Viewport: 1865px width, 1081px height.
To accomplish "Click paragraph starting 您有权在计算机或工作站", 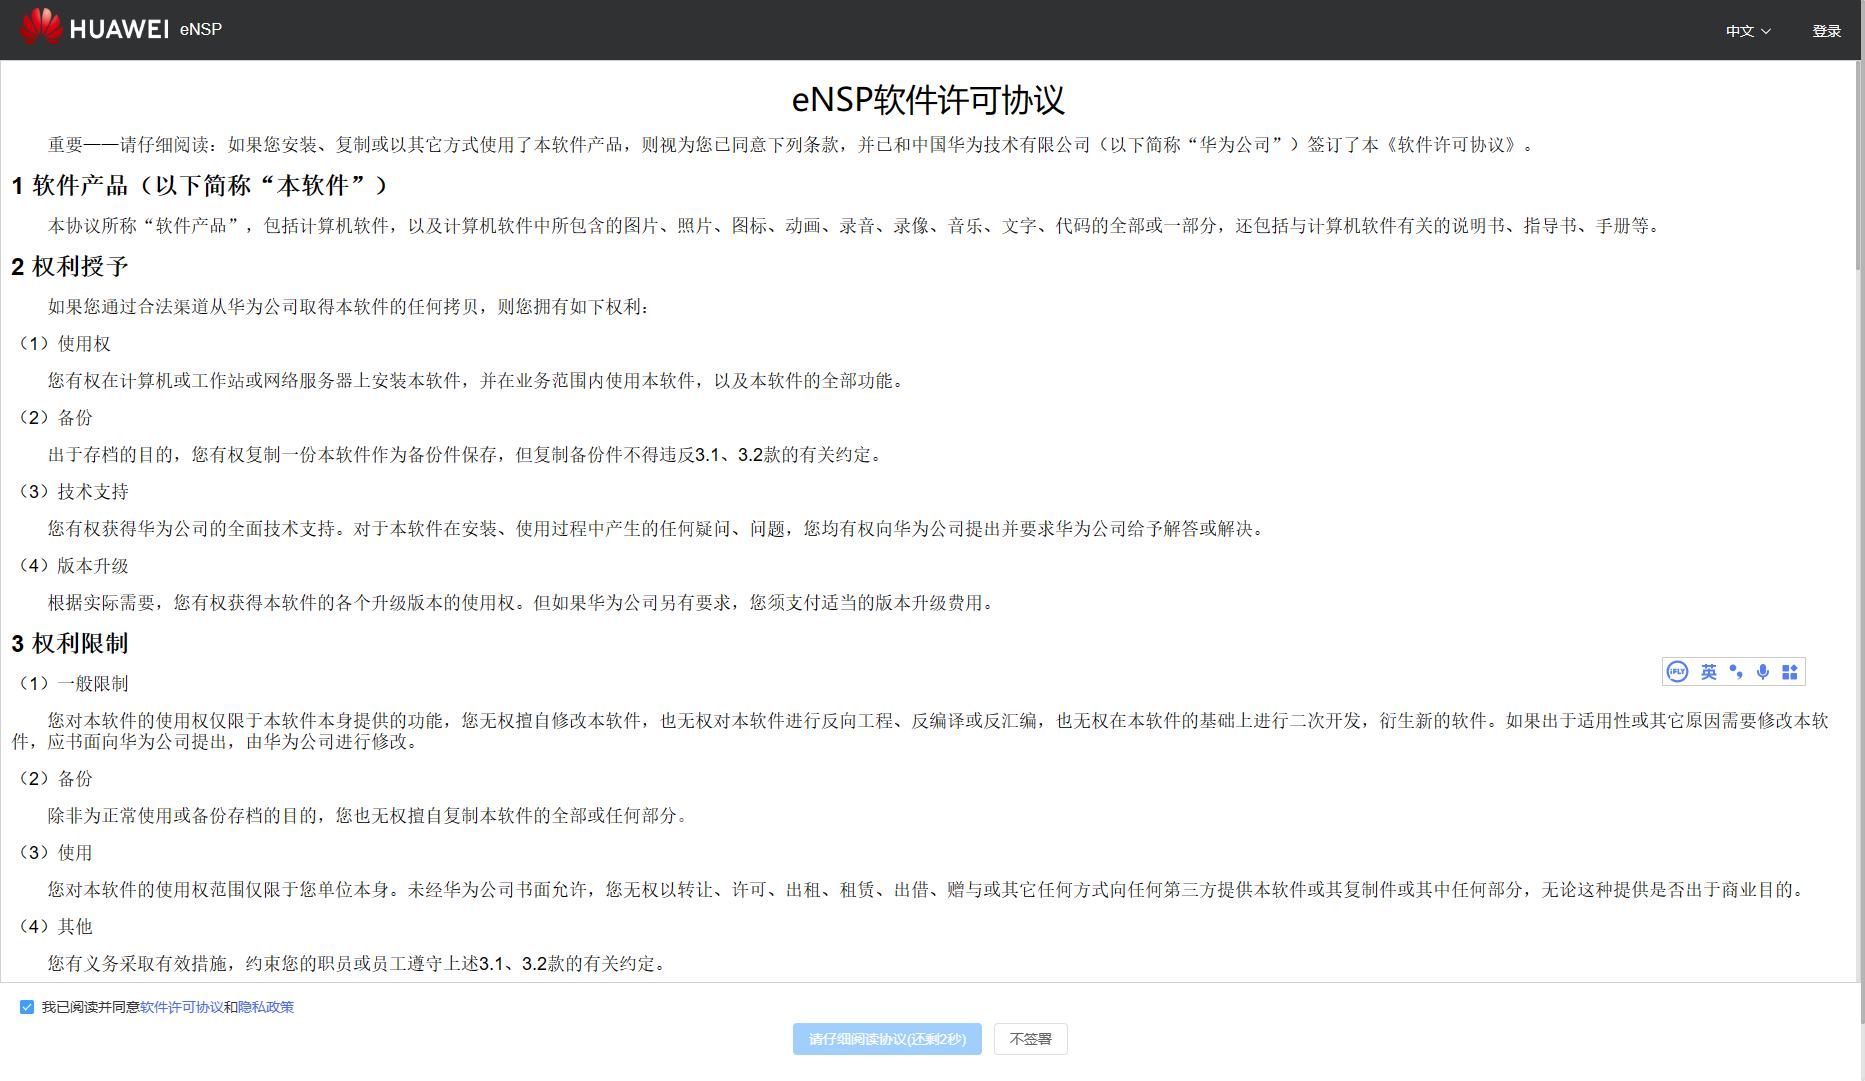I will [478, 381].
